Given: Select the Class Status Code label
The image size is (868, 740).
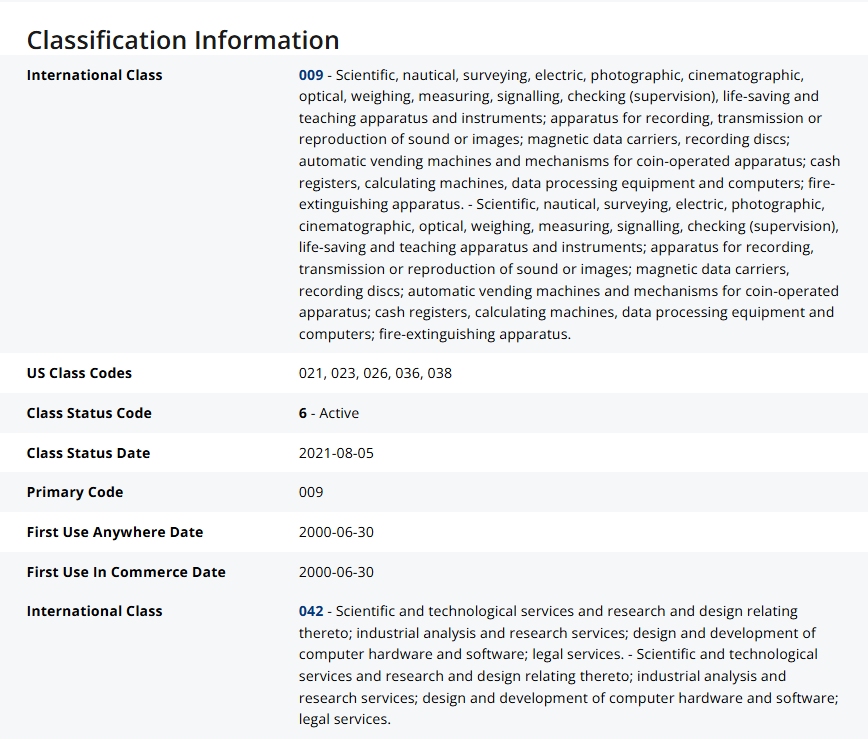Looking at the screenshot, I should pyautogui.click(x=89, y=413).
